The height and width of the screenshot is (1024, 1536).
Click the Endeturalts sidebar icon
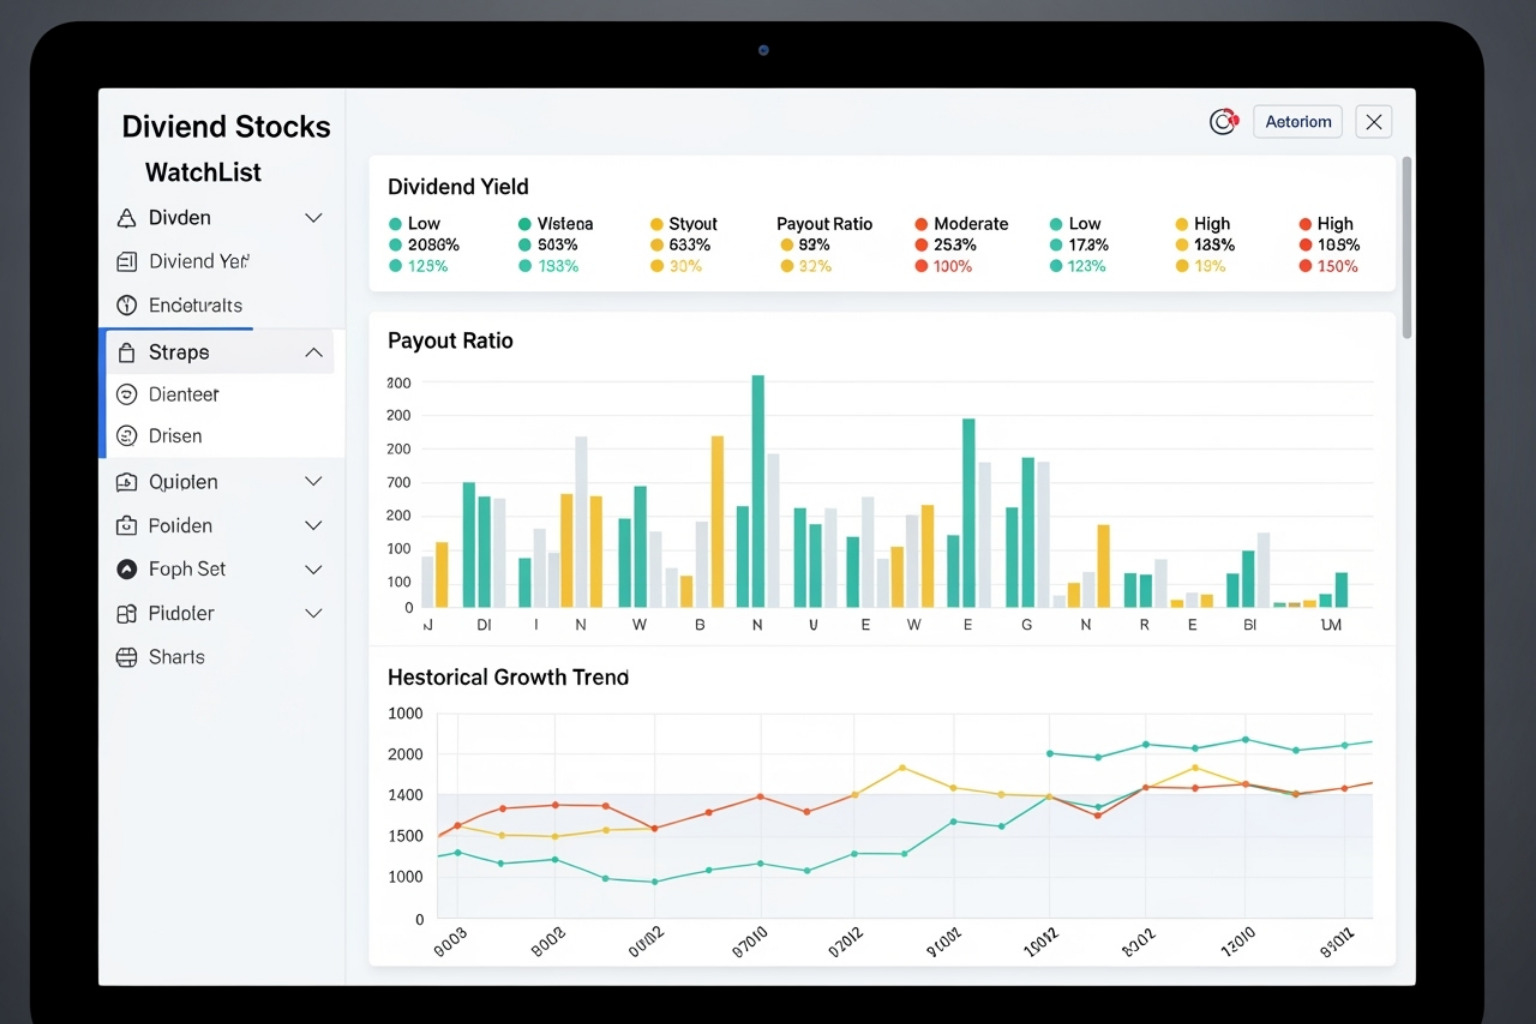[127, 306]
